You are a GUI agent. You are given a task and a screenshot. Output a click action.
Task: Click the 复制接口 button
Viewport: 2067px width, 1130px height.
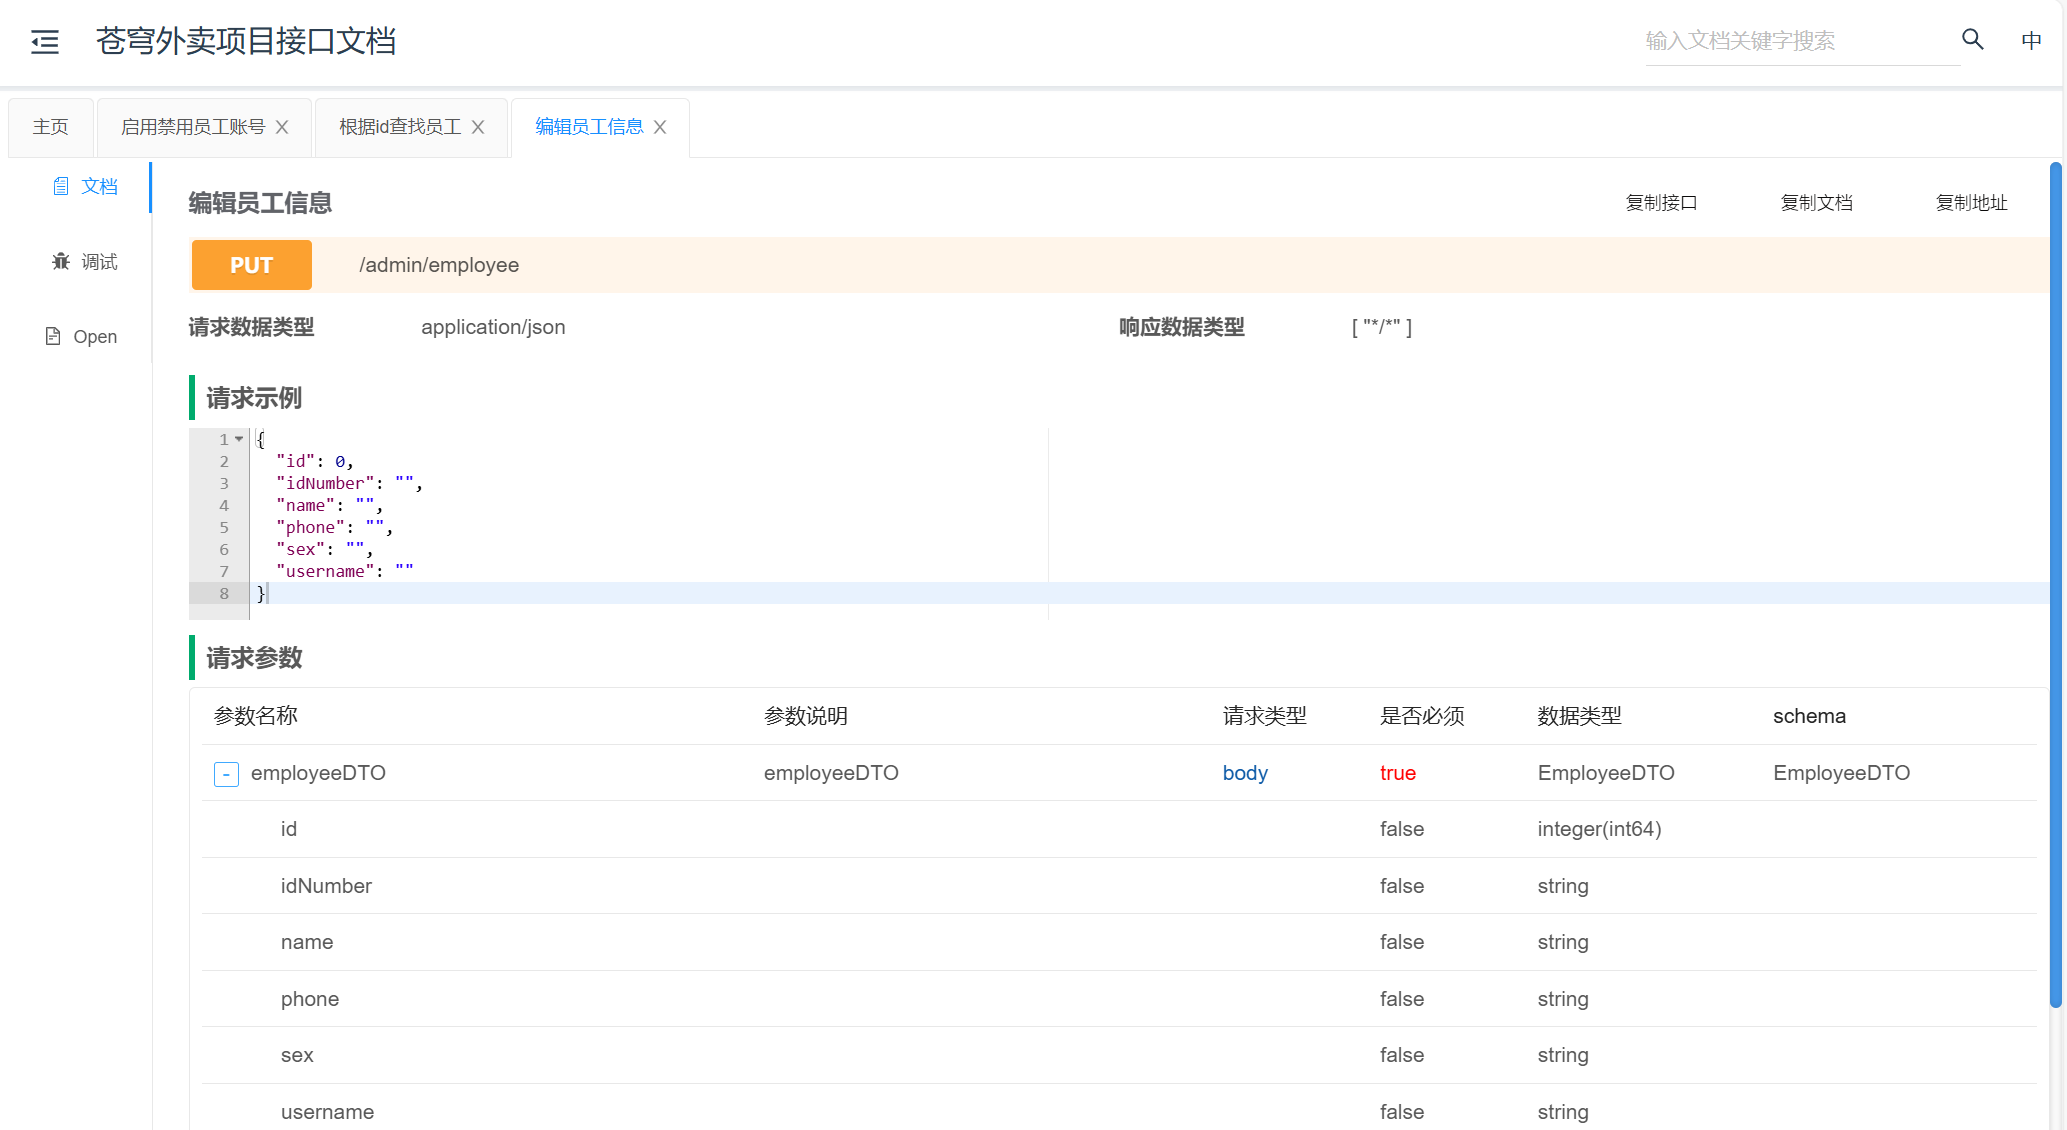(1661, 203)
